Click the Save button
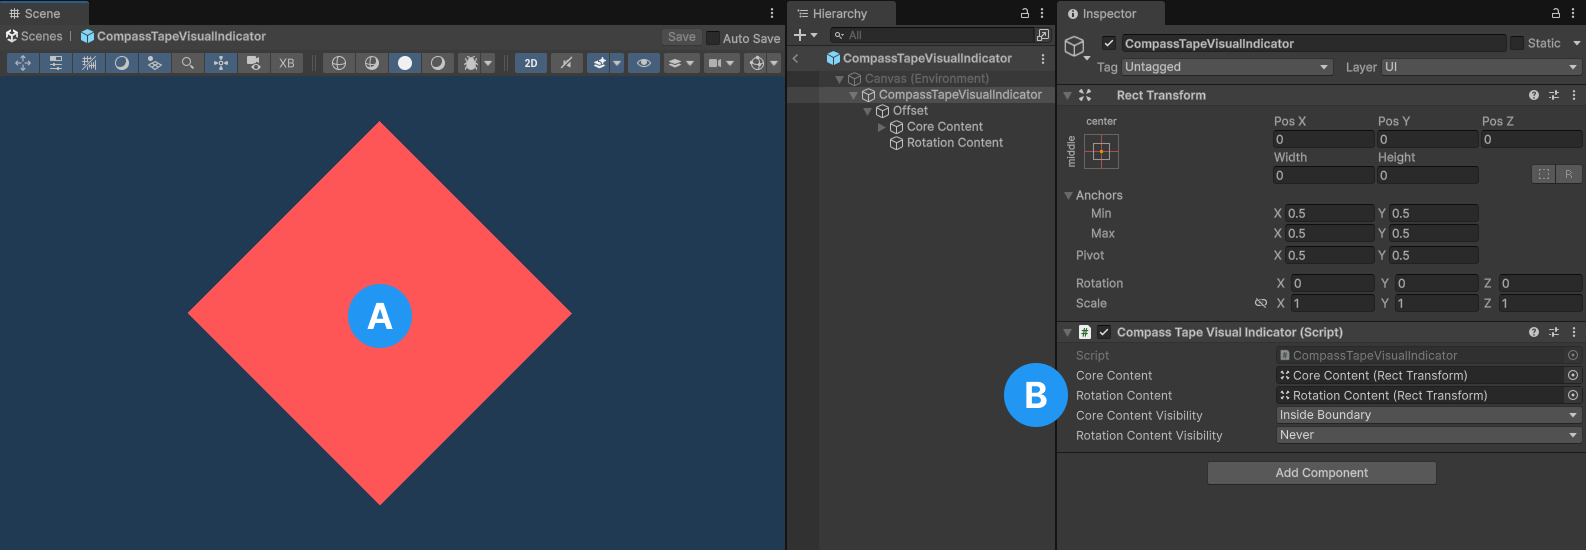 (x=682, y=37)
